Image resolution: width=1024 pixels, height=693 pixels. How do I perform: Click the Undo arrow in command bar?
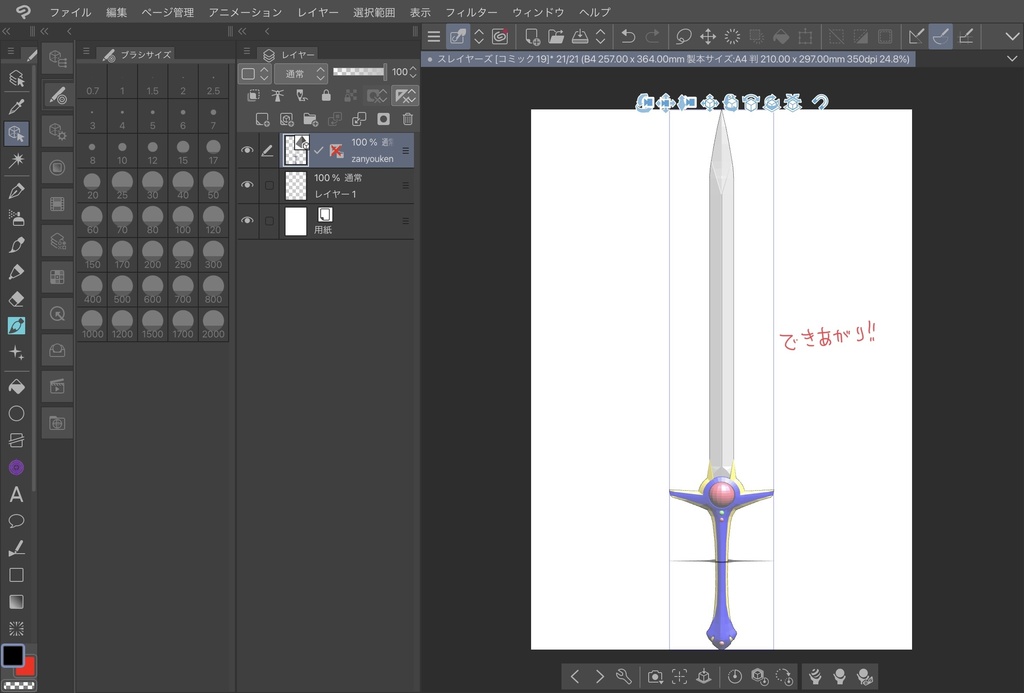click(x=628, y=36)
